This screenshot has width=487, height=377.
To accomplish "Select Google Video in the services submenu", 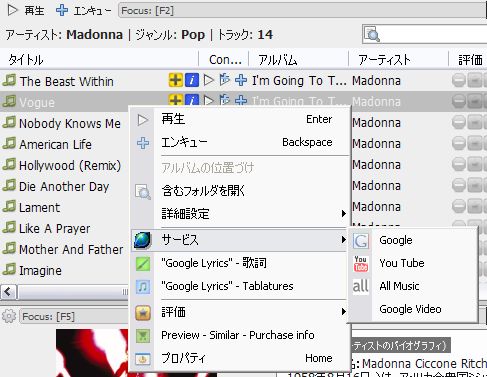I will [x=413, y=309].
